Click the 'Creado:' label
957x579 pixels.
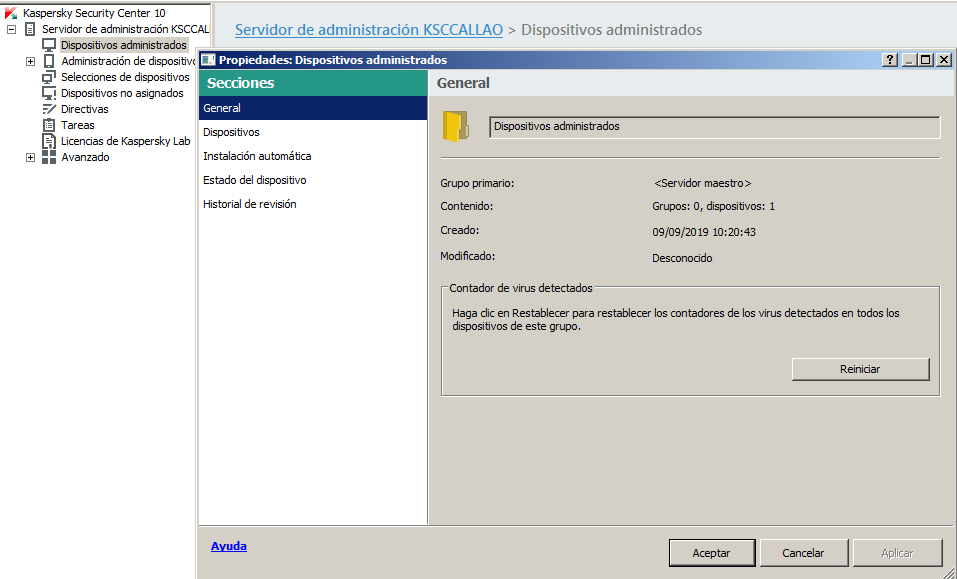[x=460, y=231]
